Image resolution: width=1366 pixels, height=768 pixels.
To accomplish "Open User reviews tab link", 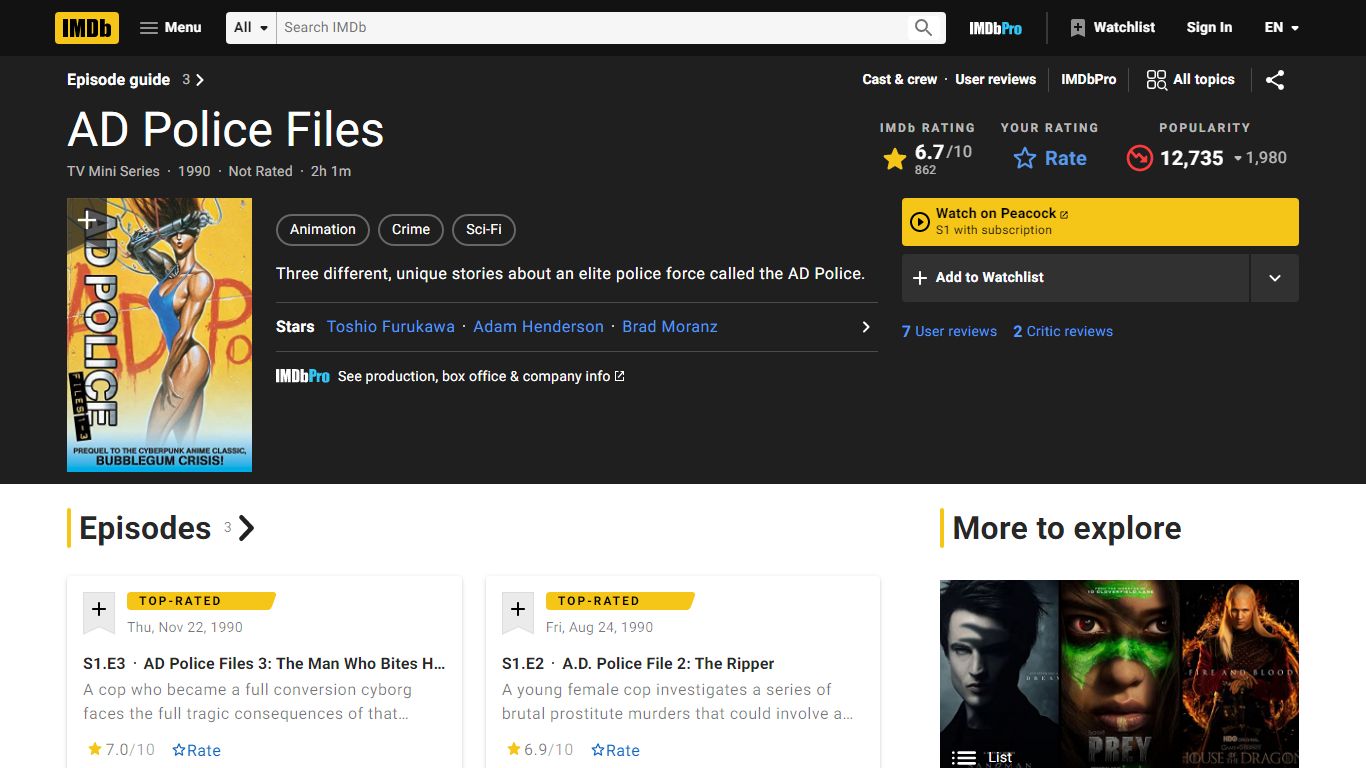I will (995, 80).
